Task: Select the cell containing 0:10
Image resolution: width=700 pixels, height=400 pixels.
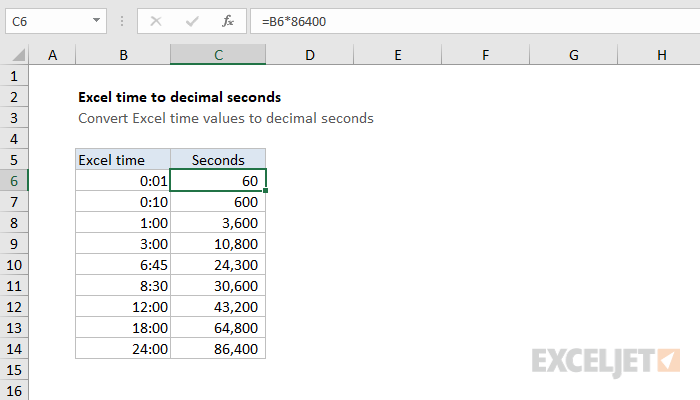Action: 123,202
